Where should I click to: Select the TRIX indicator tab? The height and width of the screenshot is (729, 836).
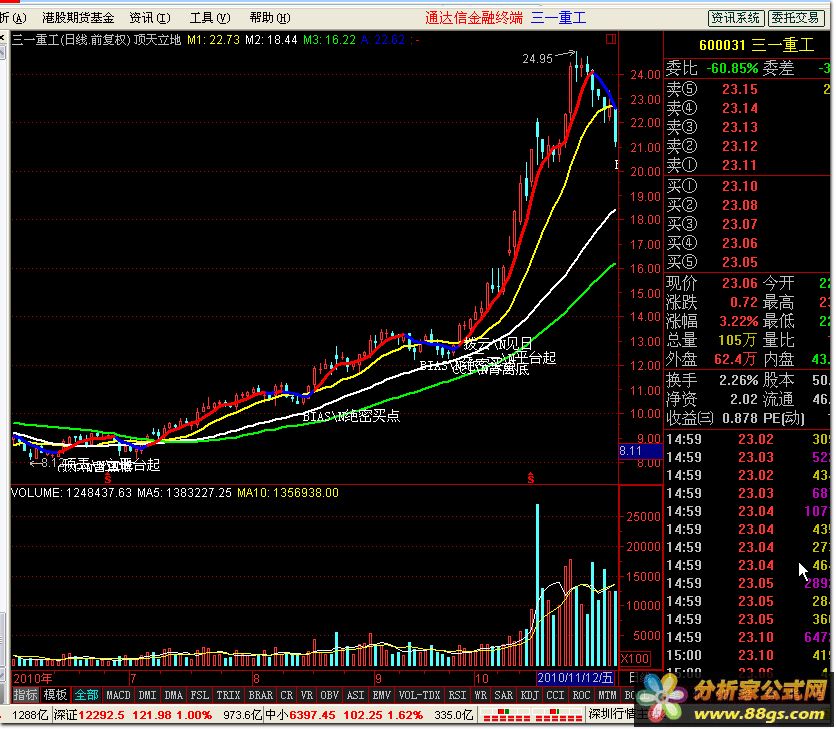[228, 695]
